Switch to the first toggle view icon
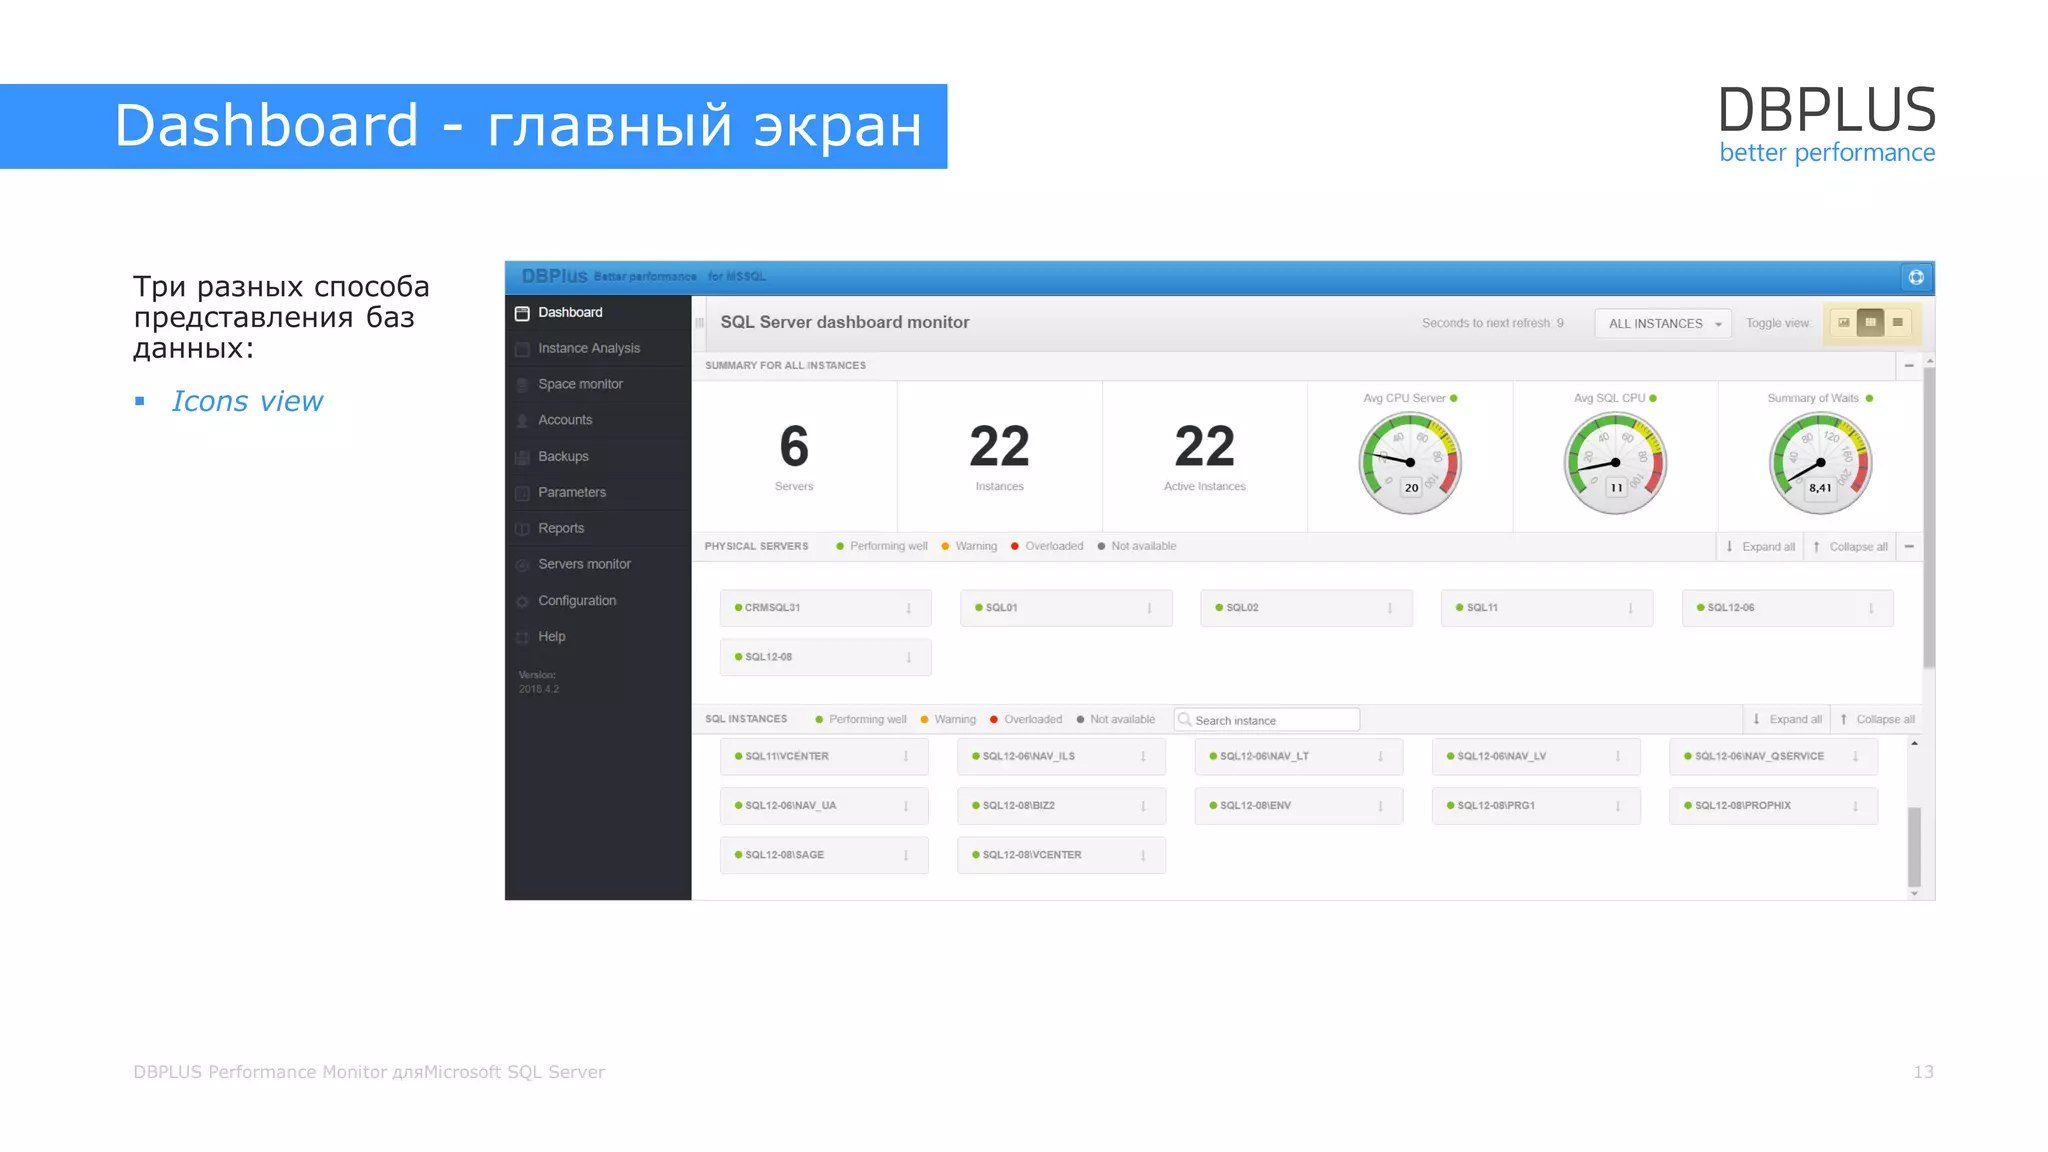Screen dimensions: 2048x1152 1844,323
